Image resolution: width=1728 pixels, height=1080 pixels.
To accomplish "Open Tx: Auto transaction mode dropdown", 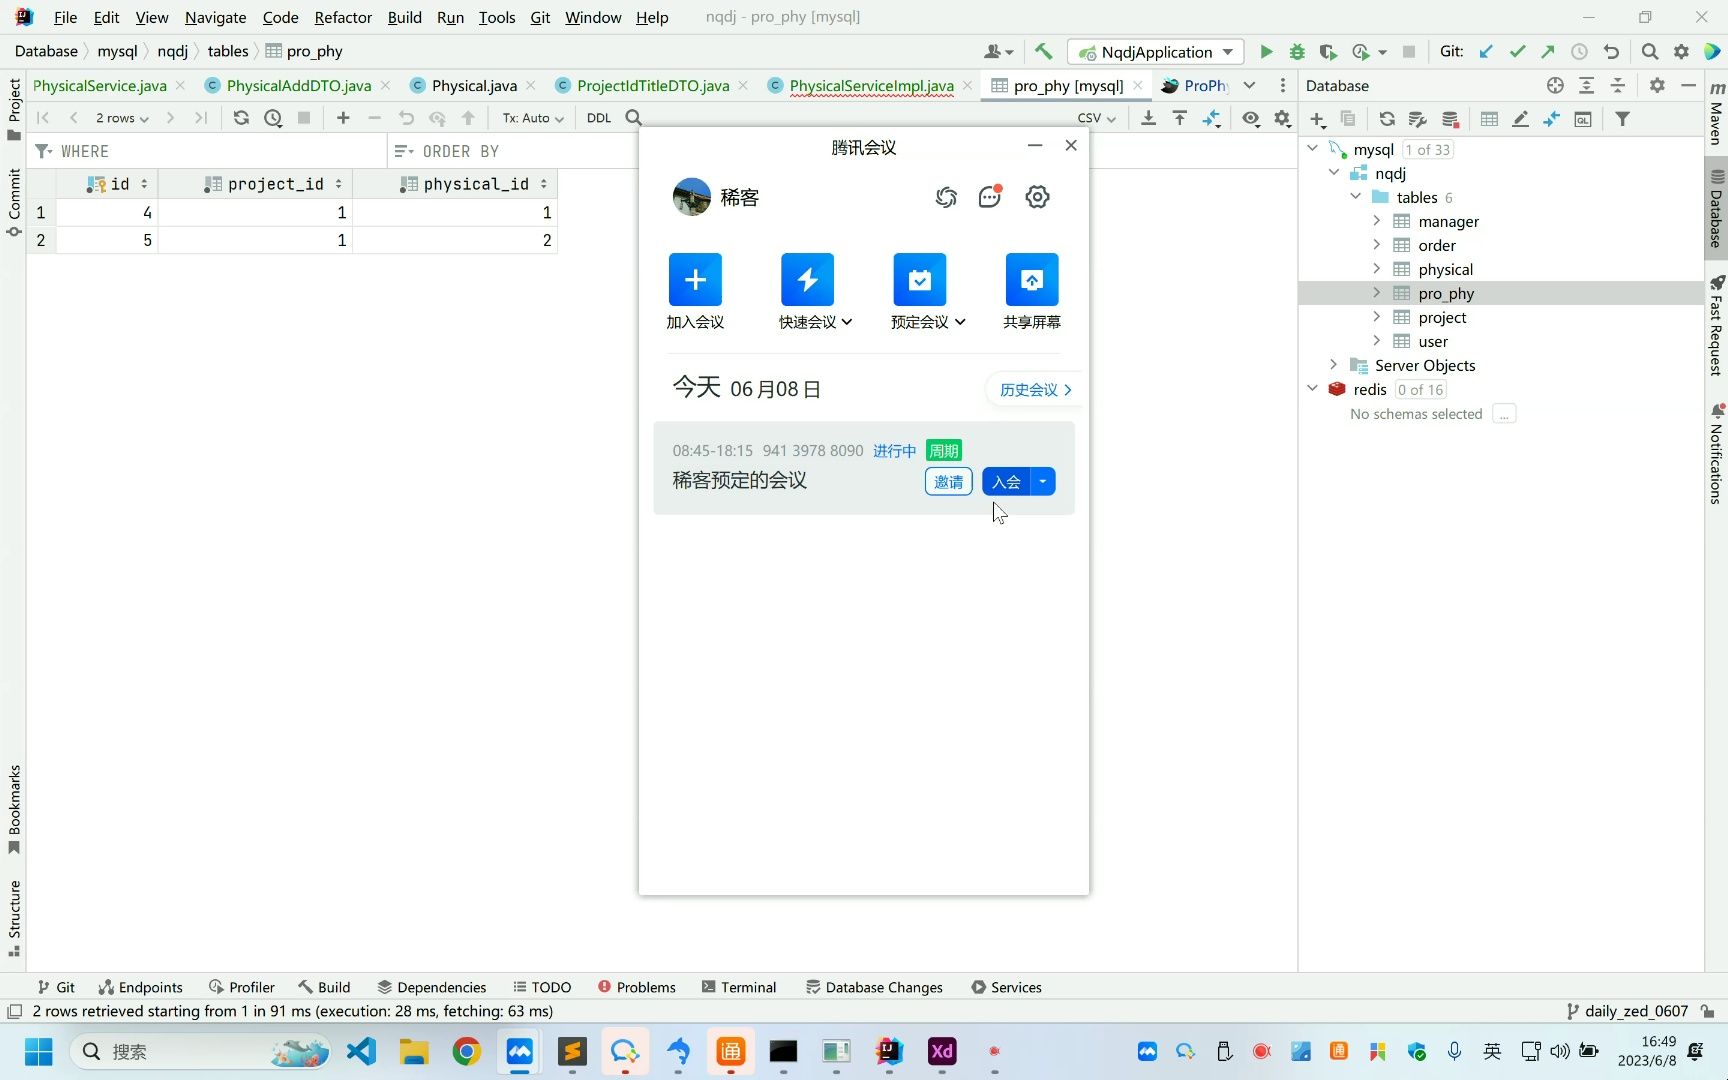I will (x=533, y=118).
